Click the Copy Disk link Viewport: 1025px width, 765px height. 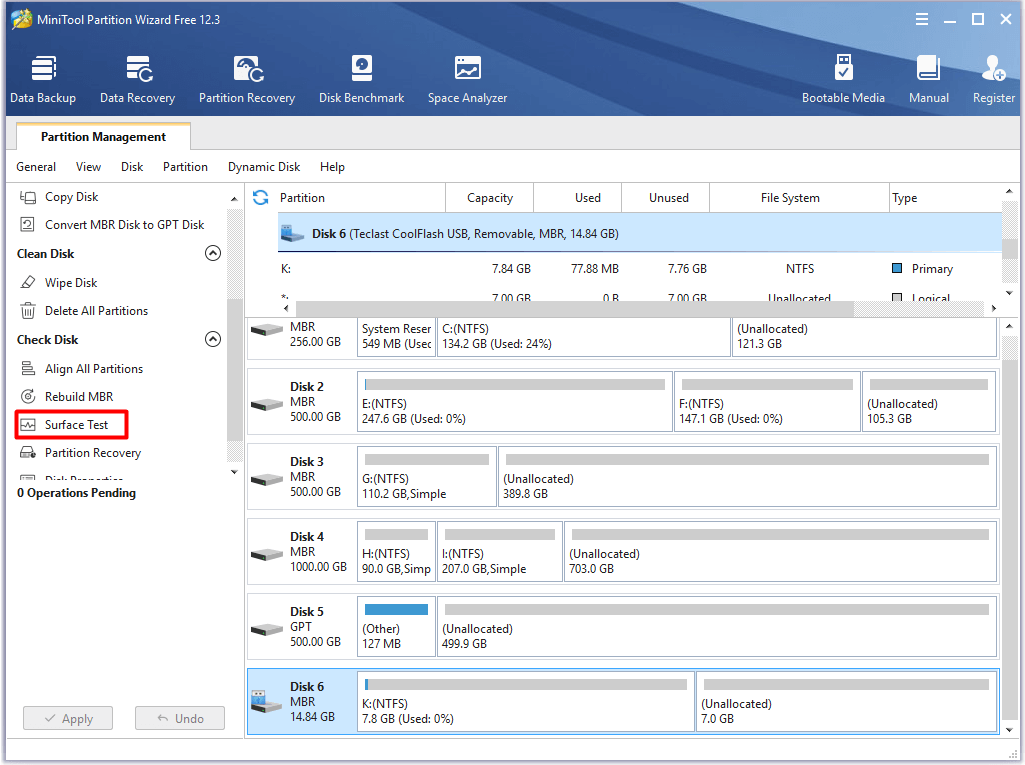click(x=72, y=197)
